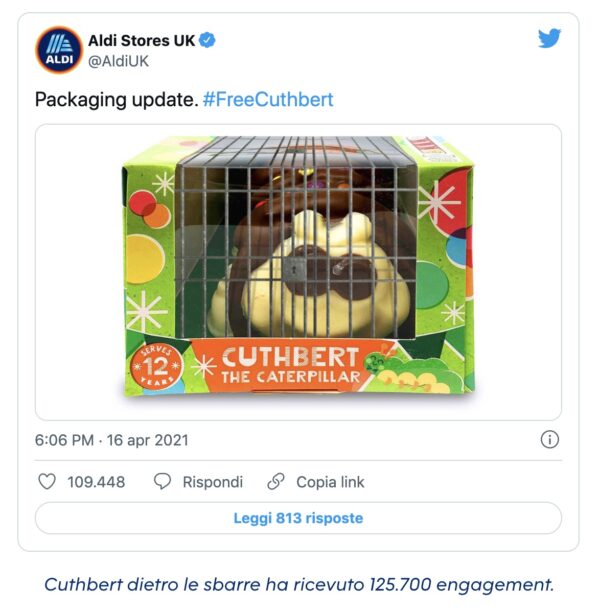Open the tweet info circle icon
600x611 pixels.
[550, 440]
